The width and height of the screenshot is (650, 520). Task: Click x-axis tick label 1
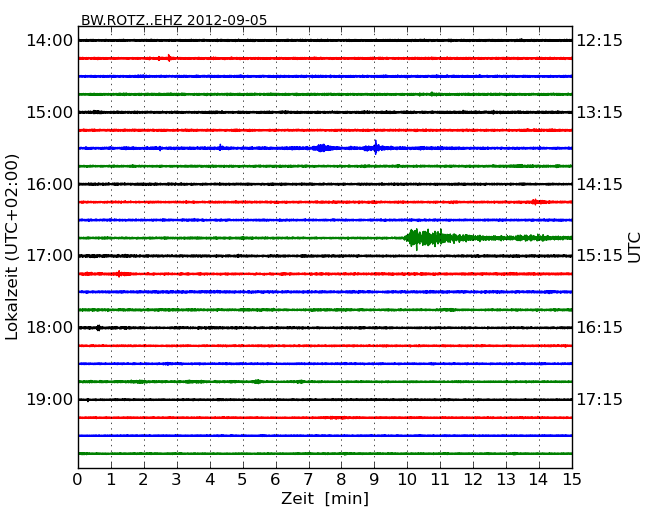[x=111, y=480]
